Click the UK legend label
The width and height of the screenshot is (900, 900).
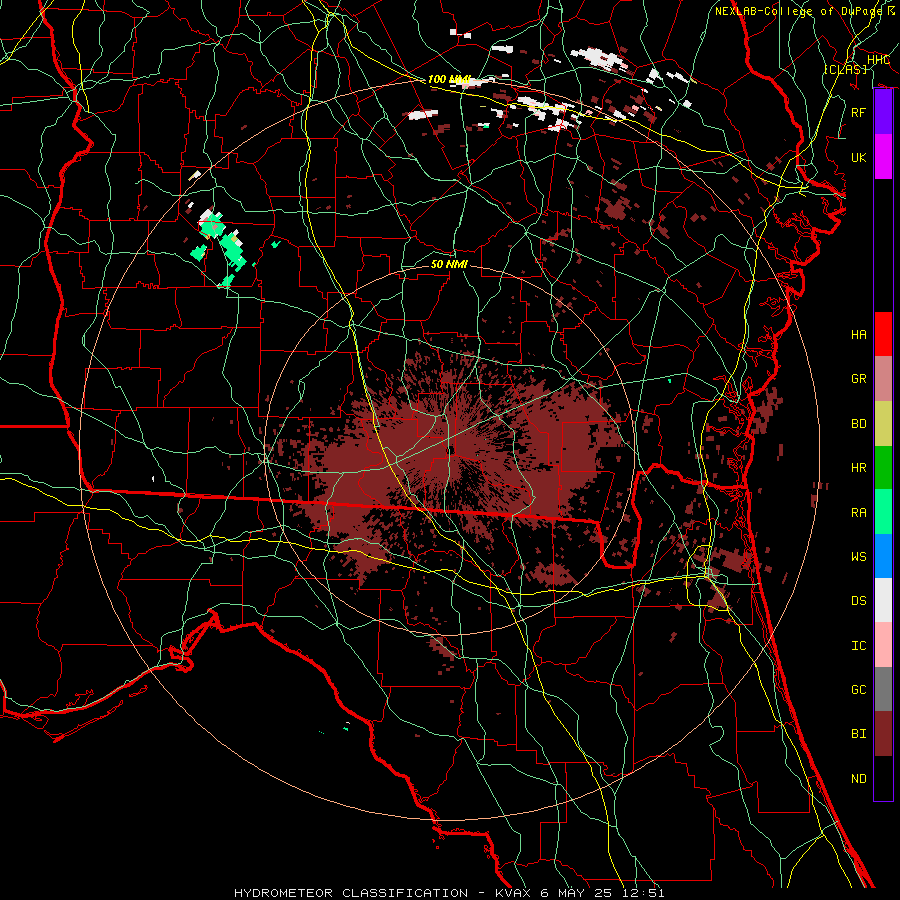pyautogui.click(x=858, y=157)
